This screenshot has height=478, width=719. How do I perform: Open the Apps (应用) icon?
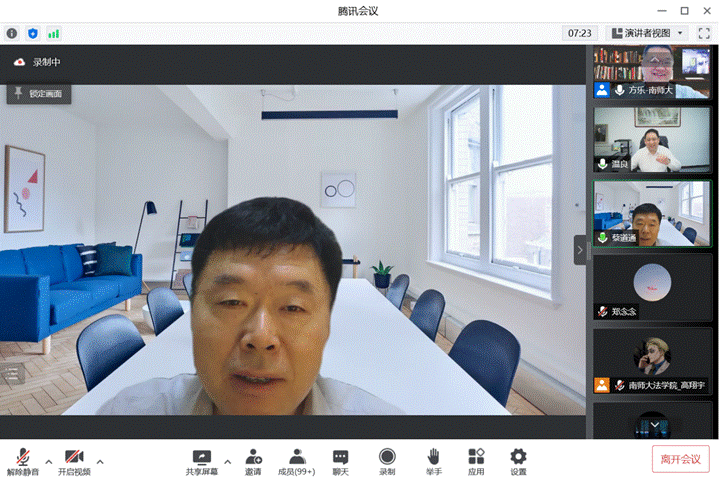[x=476, y=461]
